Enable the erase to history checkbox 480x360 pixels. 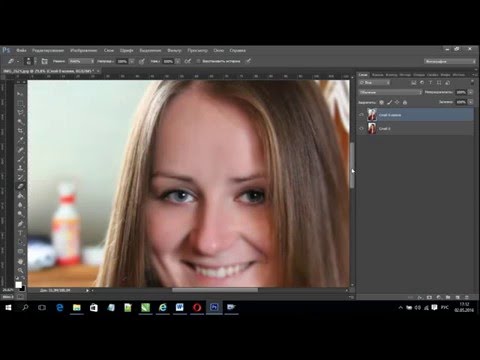tap(198, 61)
